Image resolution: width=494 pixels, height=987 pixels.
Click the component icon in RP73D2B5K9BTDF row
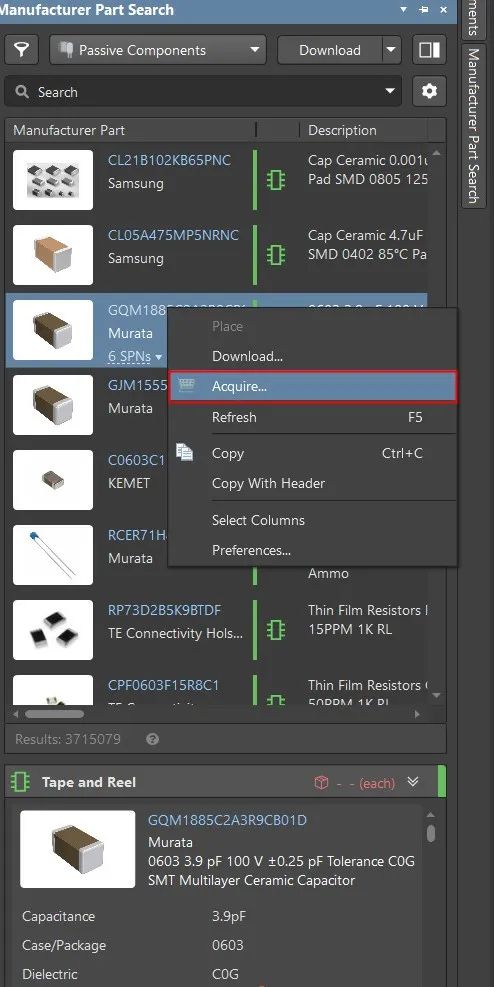pos(276,629)
